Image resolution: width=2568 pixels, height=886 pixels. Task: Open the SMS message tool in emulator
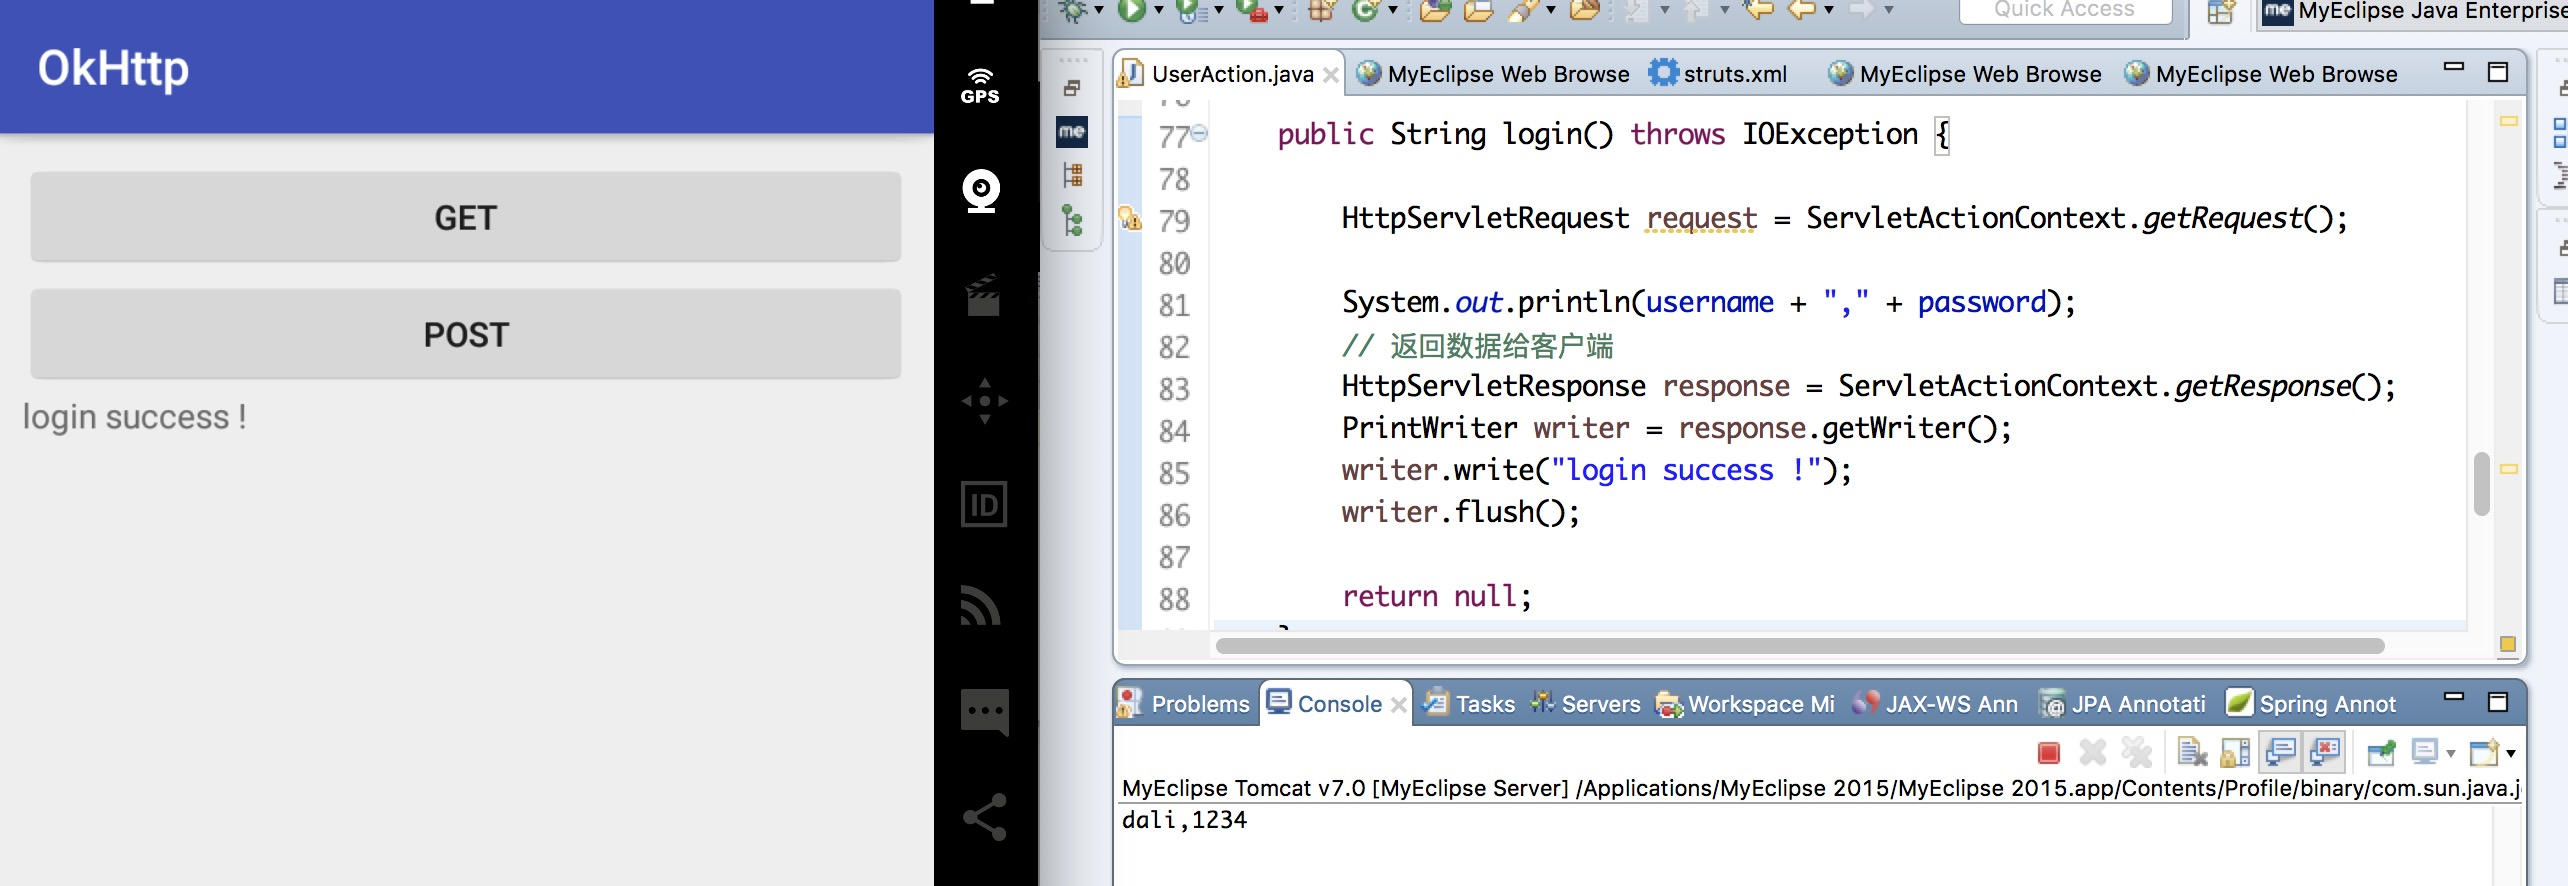pos(984,712)
